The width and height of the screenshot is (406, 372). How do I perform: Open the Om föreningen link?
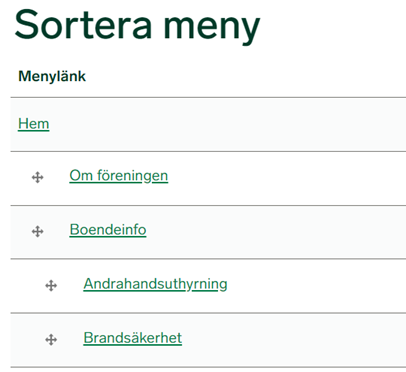pyautogui.click(x=119, y=176)
